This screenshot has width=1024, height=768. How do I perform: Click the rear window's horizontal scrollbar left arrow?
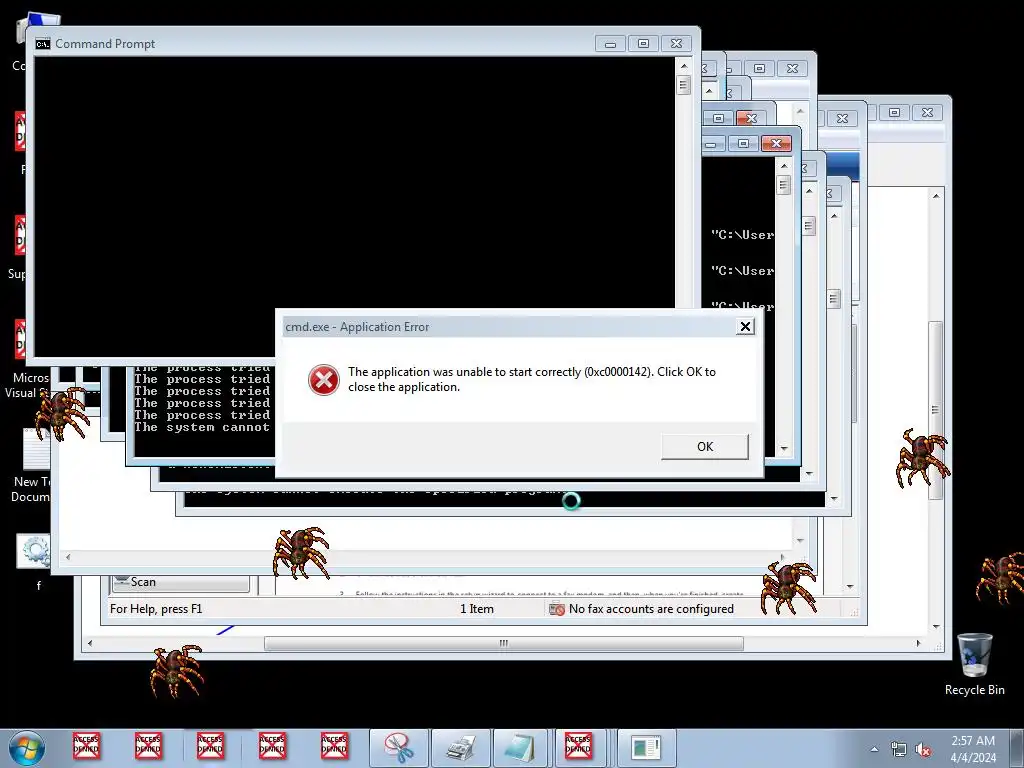pos(89,643)
